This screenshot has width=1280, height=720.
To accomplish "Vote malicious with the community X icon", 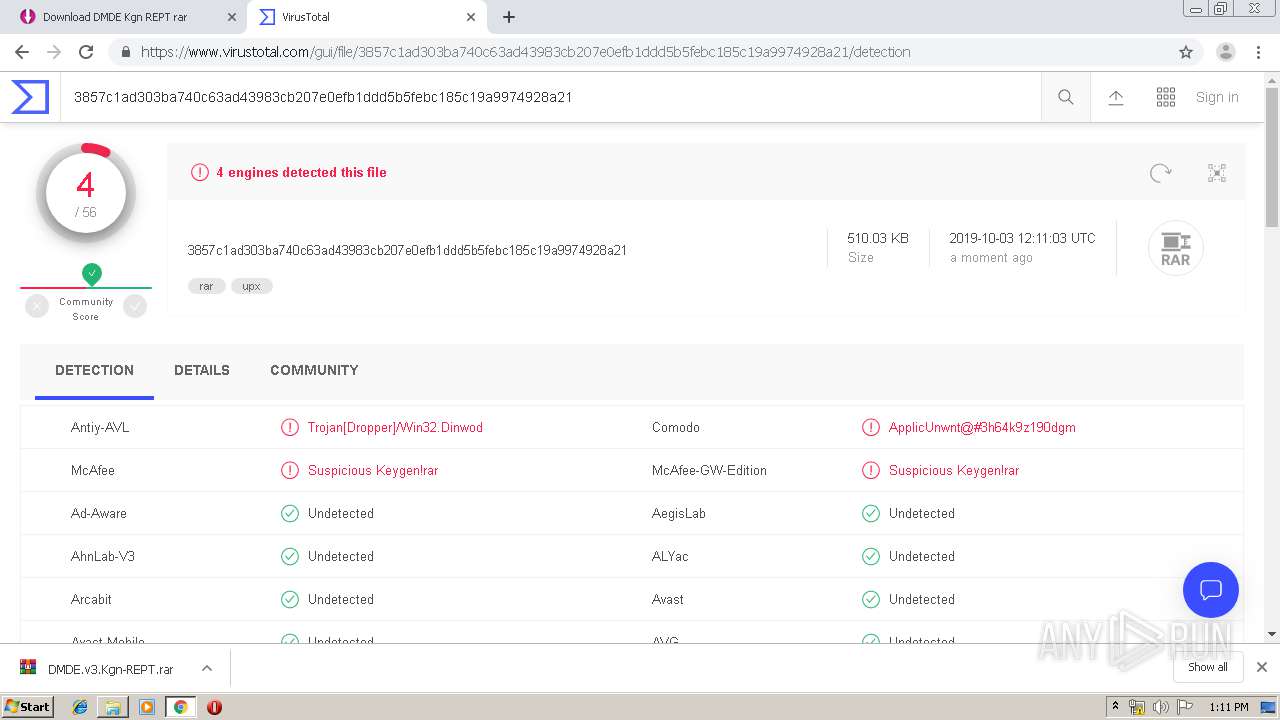I will click(37, 307).
